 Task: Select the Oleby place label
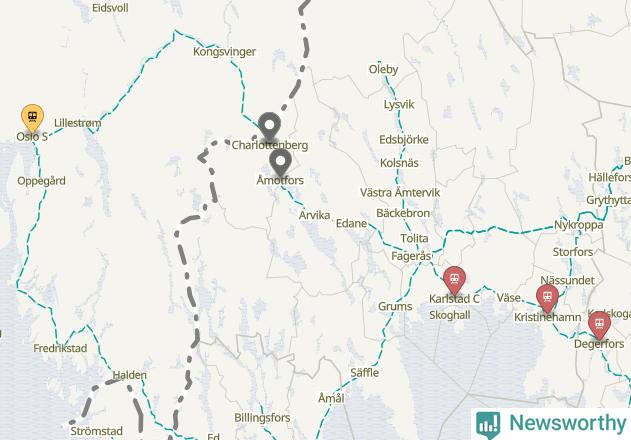(383, 69)
